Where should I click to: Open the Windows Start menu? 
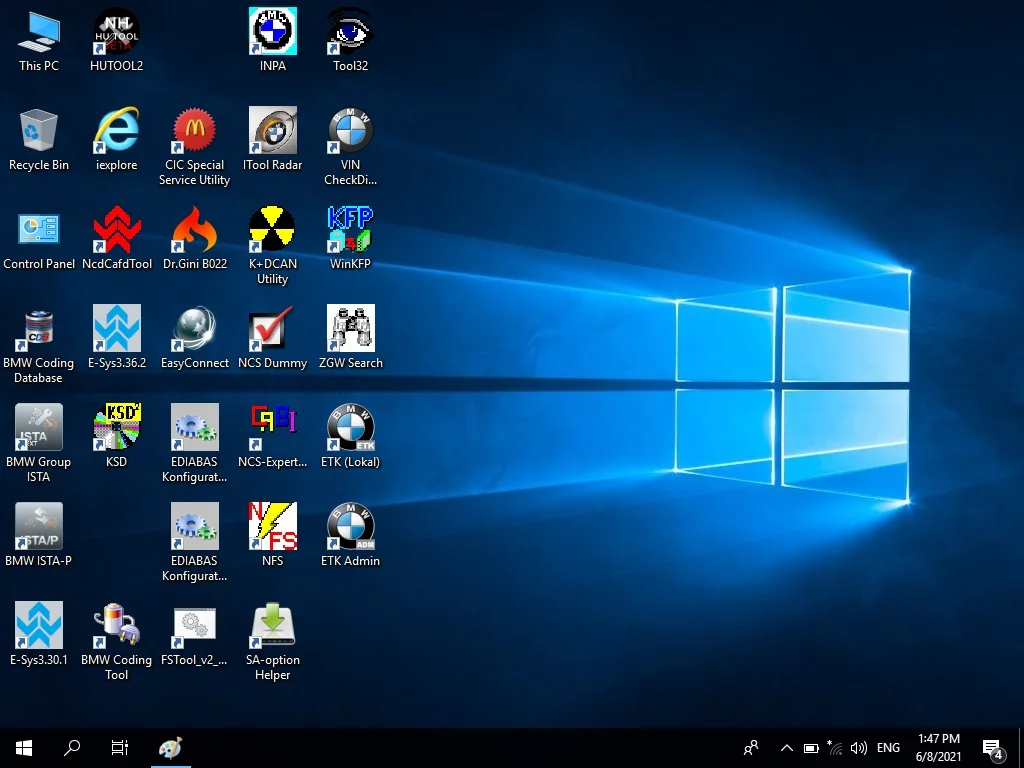point(24,748)
